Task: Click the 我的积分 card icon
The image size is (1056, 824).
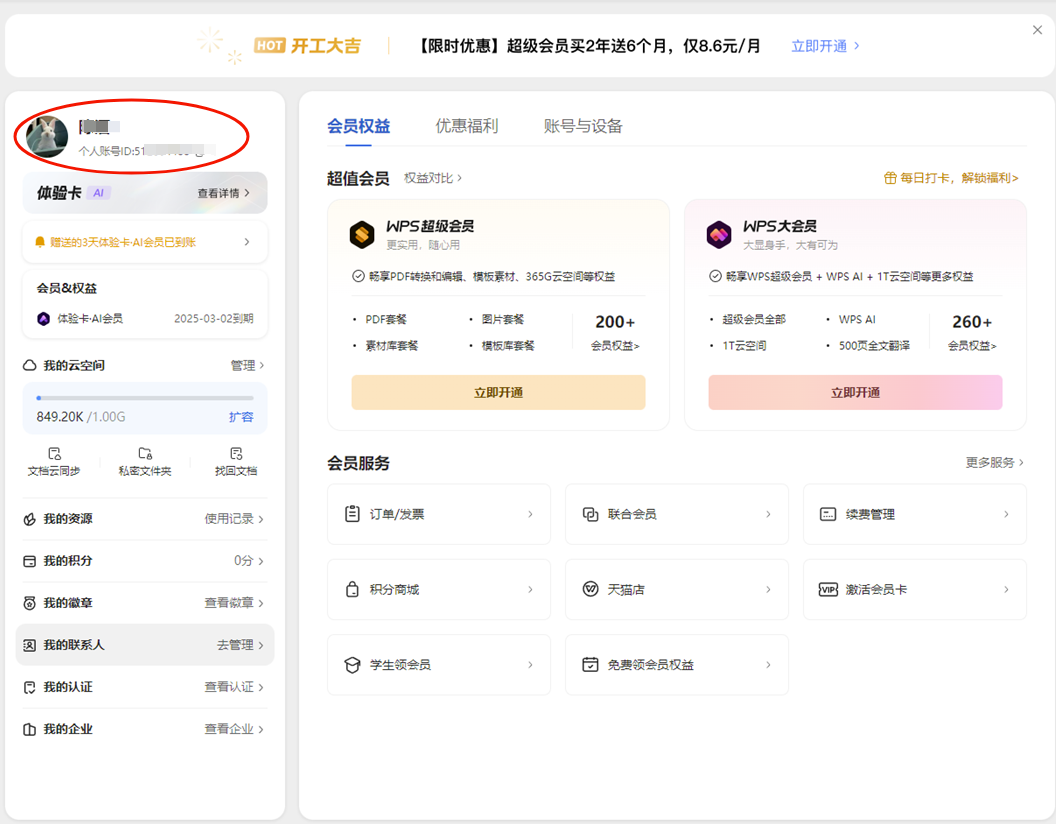Action: (x=30, y=561)
